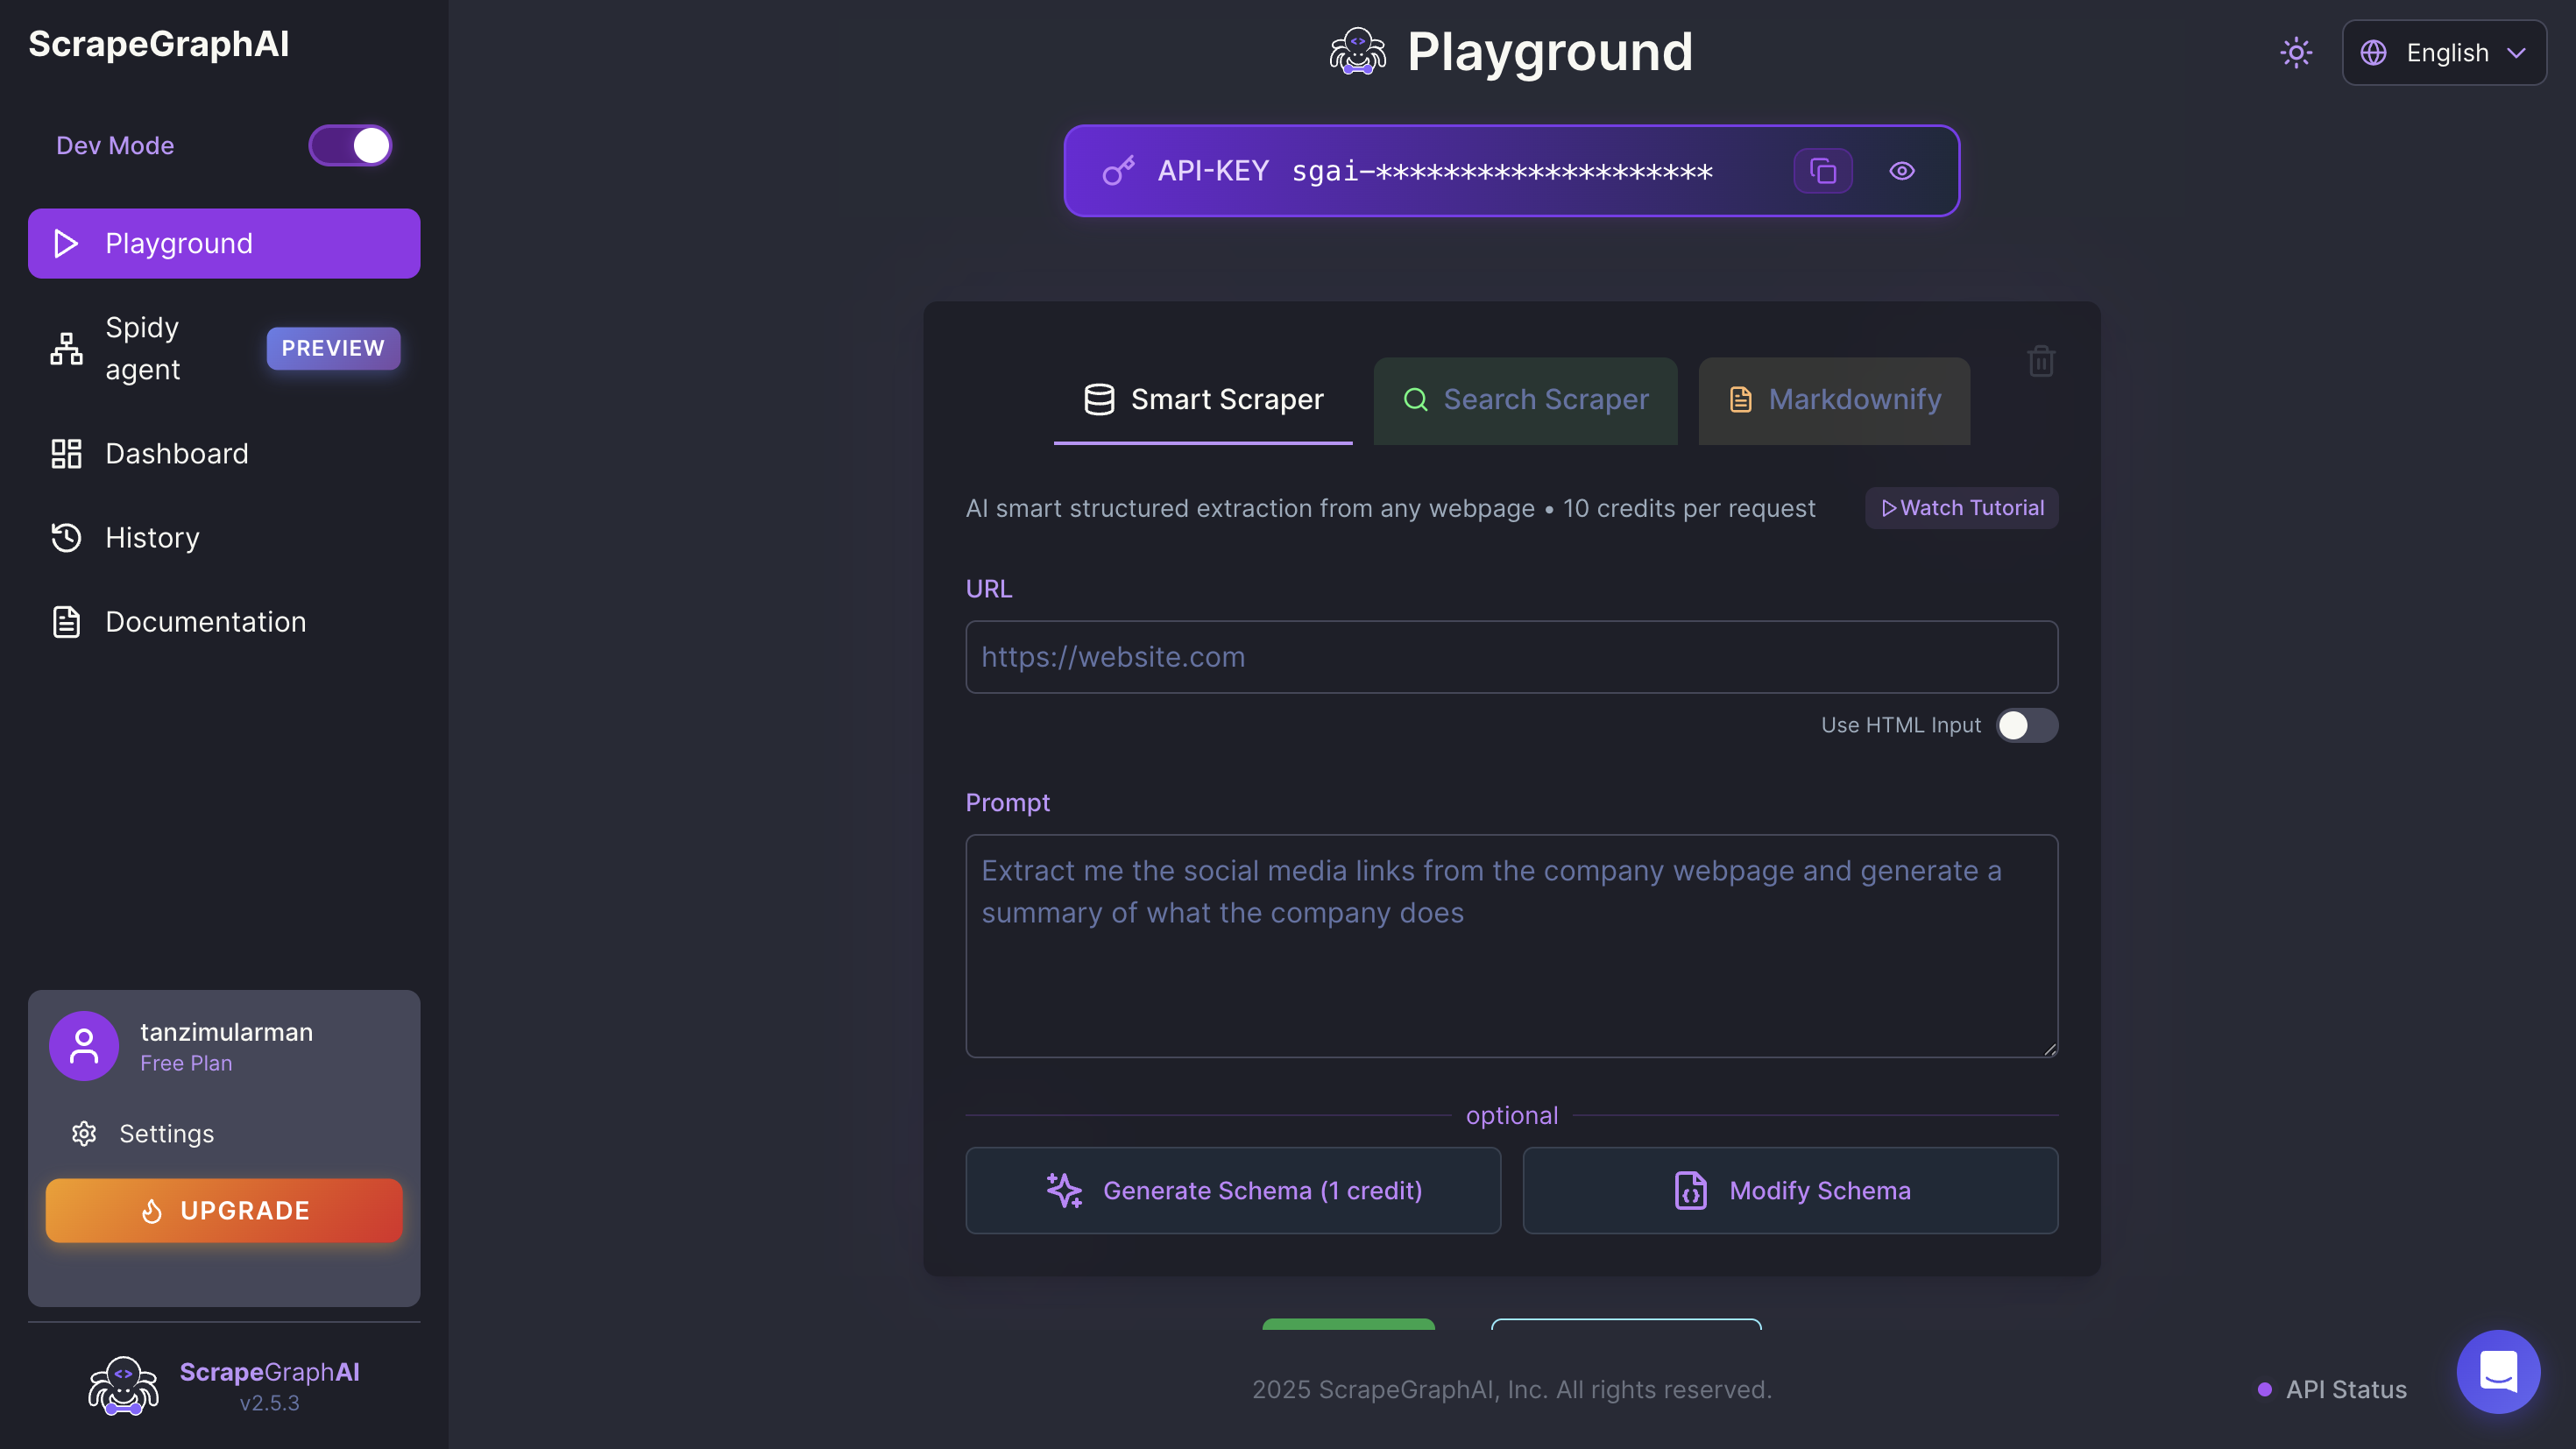
Task: Click the code file icon on Modify Schema
Action: coord(1690,1190)
